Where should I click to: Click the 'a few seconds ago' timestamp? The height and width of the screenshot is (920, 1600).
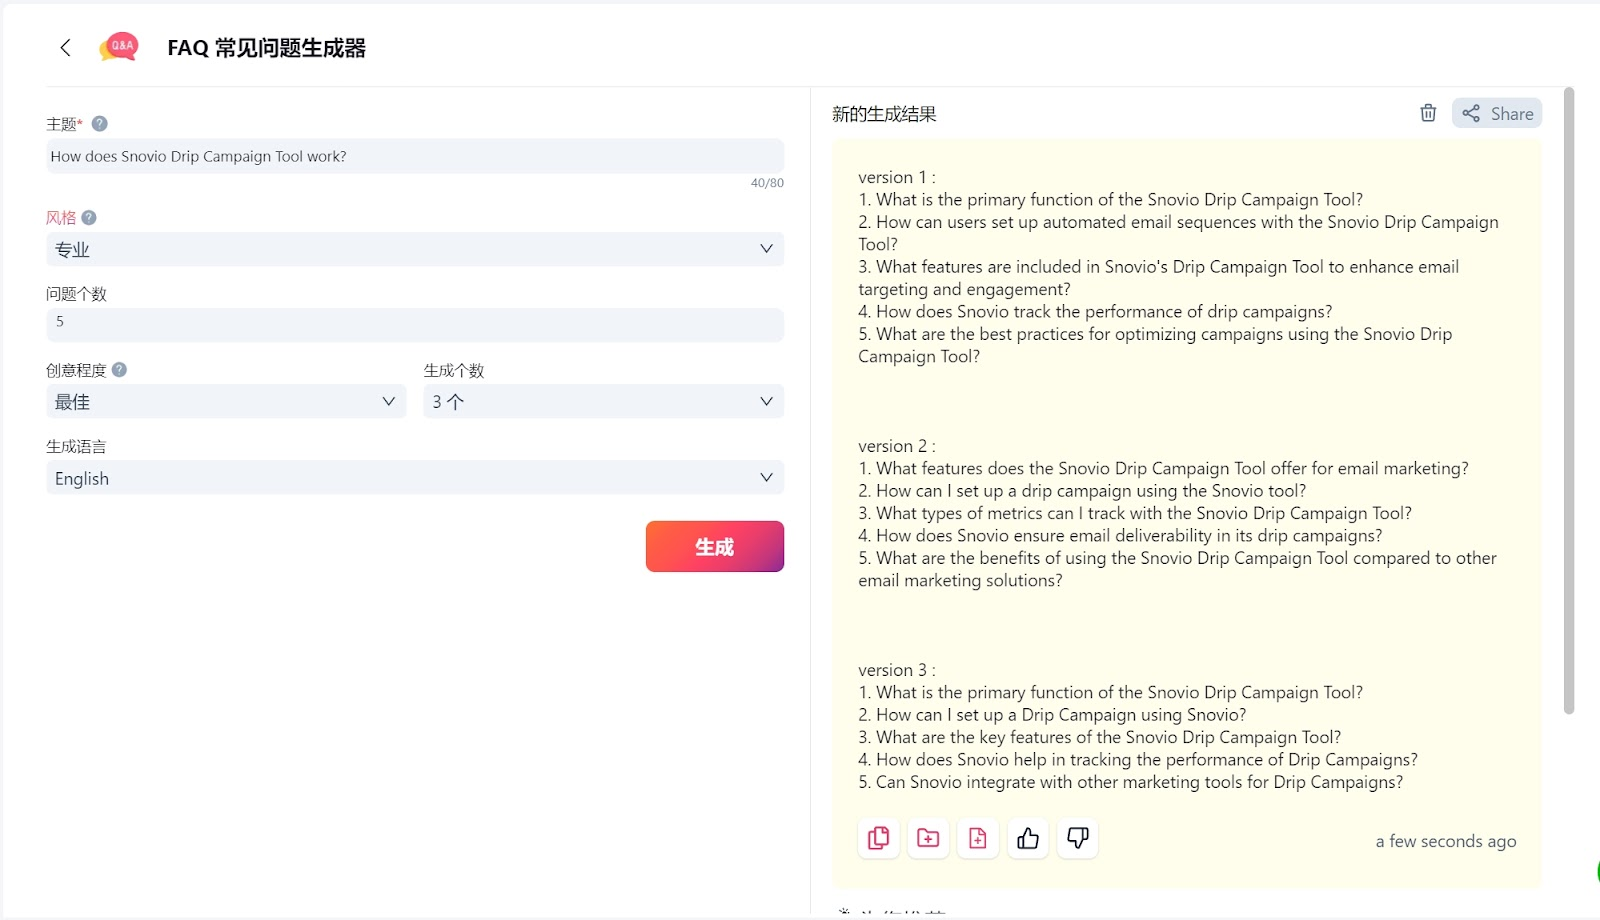click(x=1446, y=841)
